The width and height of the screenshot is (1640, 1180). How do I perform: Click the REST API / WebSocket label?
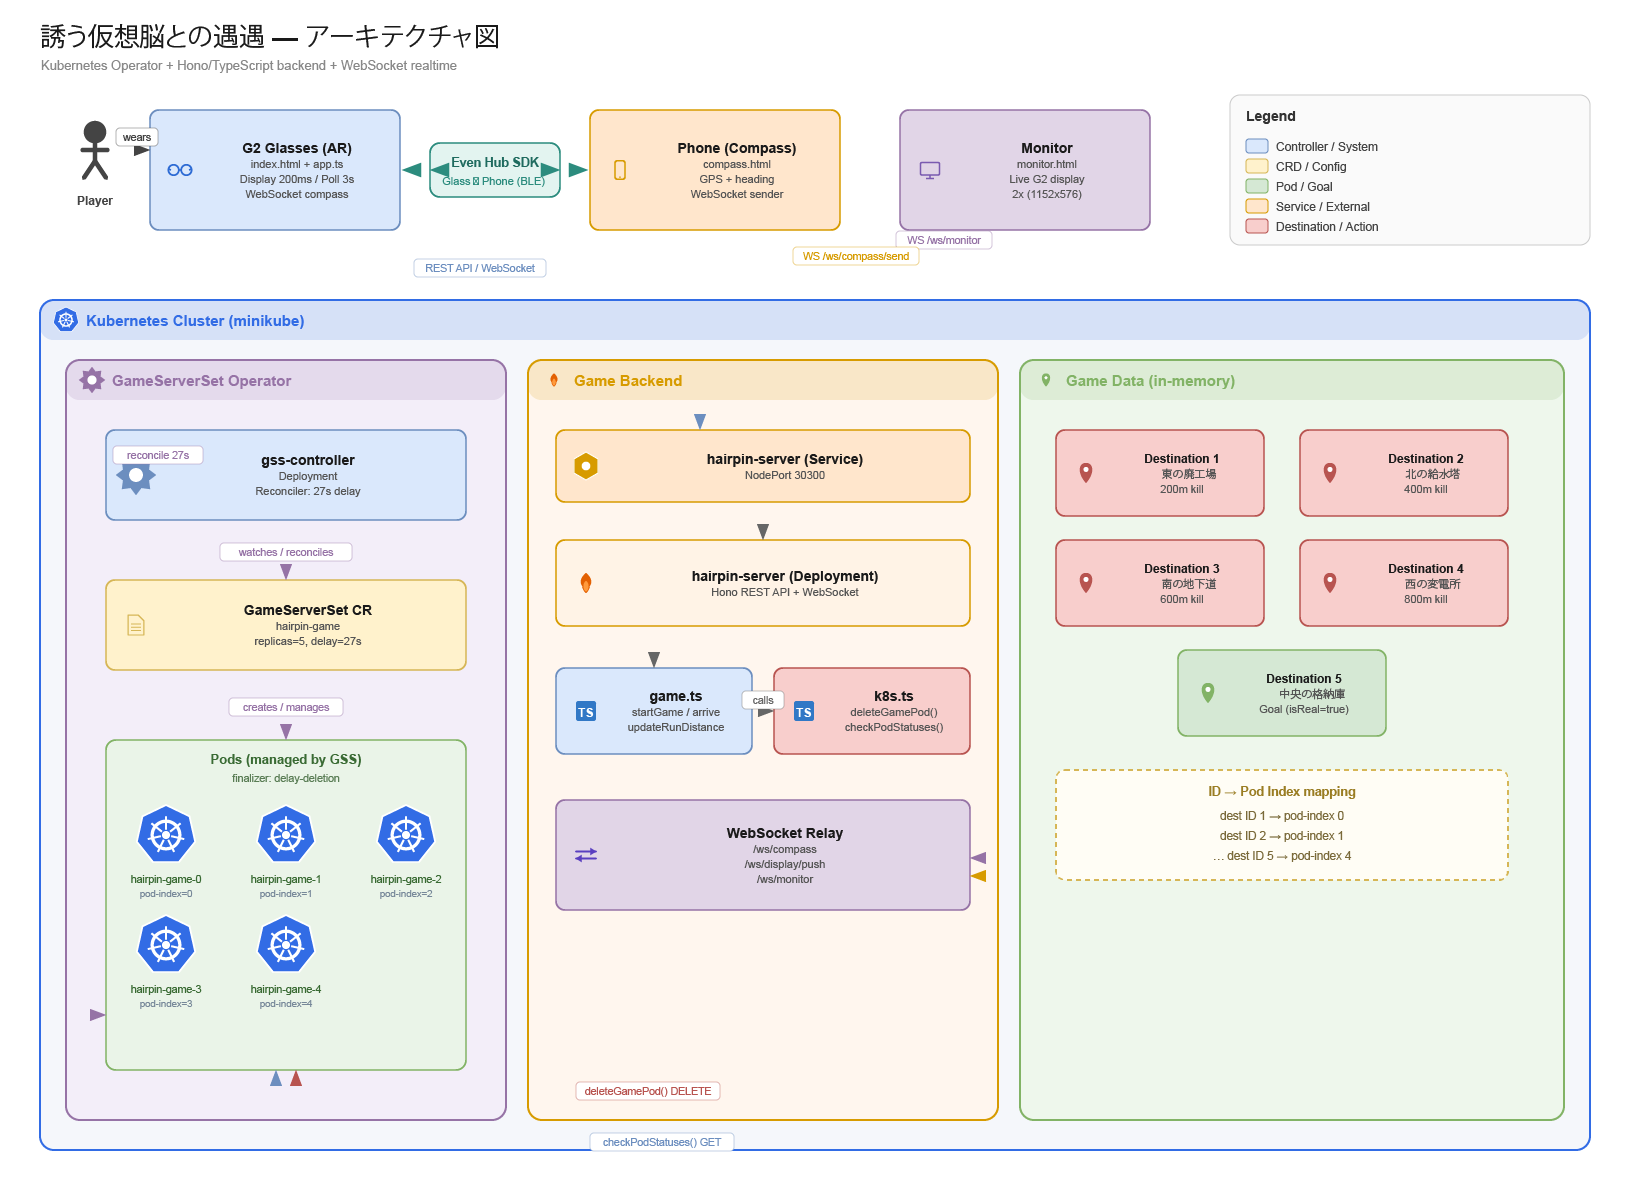pos(480,268)
